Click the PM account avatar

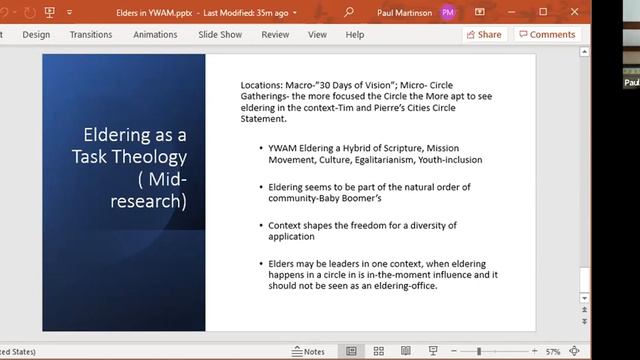pos(447,13)
